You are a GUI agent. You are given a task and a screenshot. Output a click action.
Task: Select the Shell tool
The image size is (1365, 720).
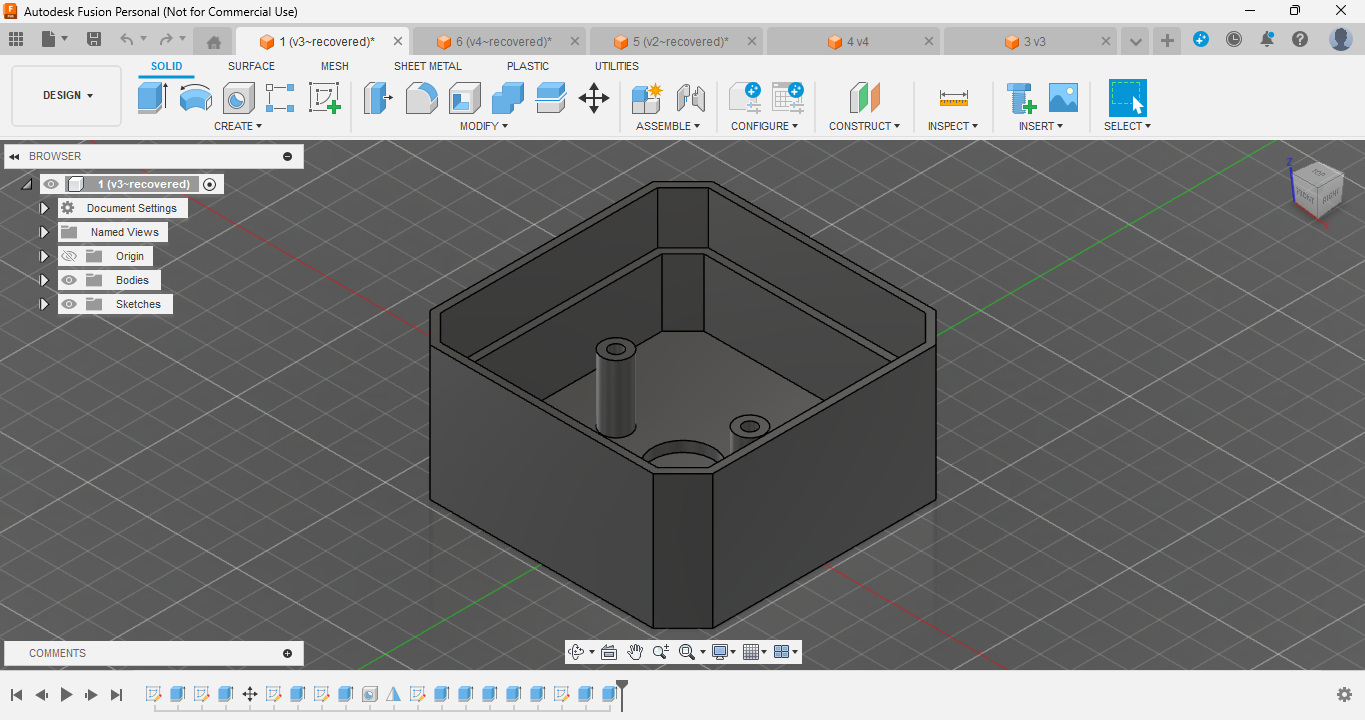click(464, 98)
